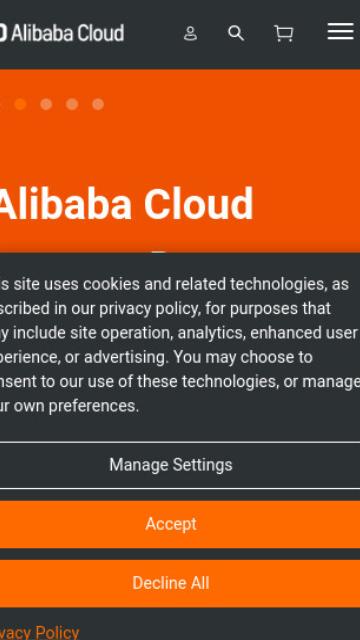This screenshot has height=640, width=360.
Task: Open the Privacy Policy link
Action: coord(40,633)
